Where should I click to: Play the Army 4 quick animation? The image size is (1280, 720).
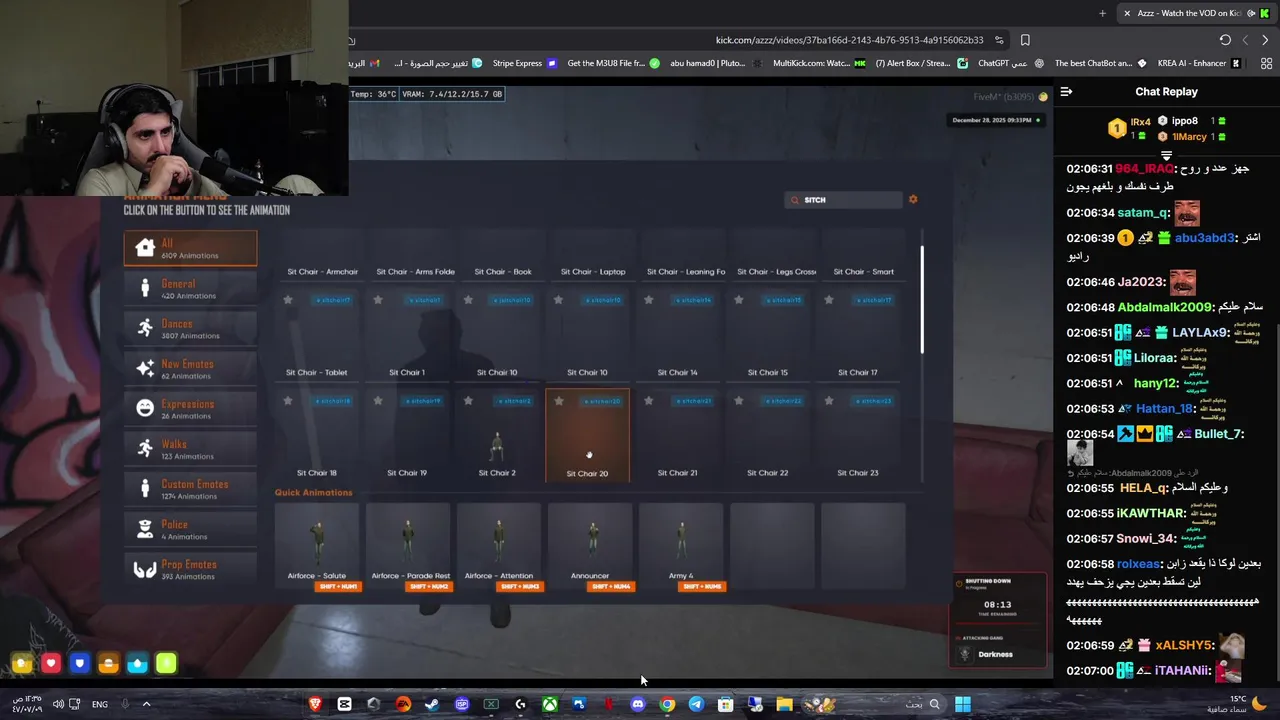click(681, 547)
